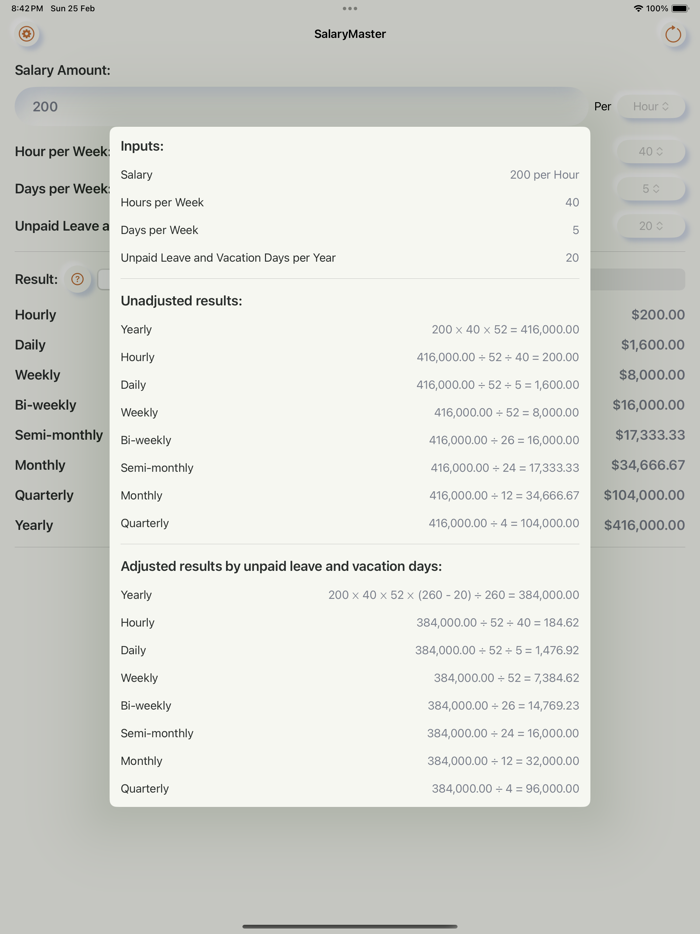
Task: Tap the Unadjusted results heading
Action: pos(181,301)
